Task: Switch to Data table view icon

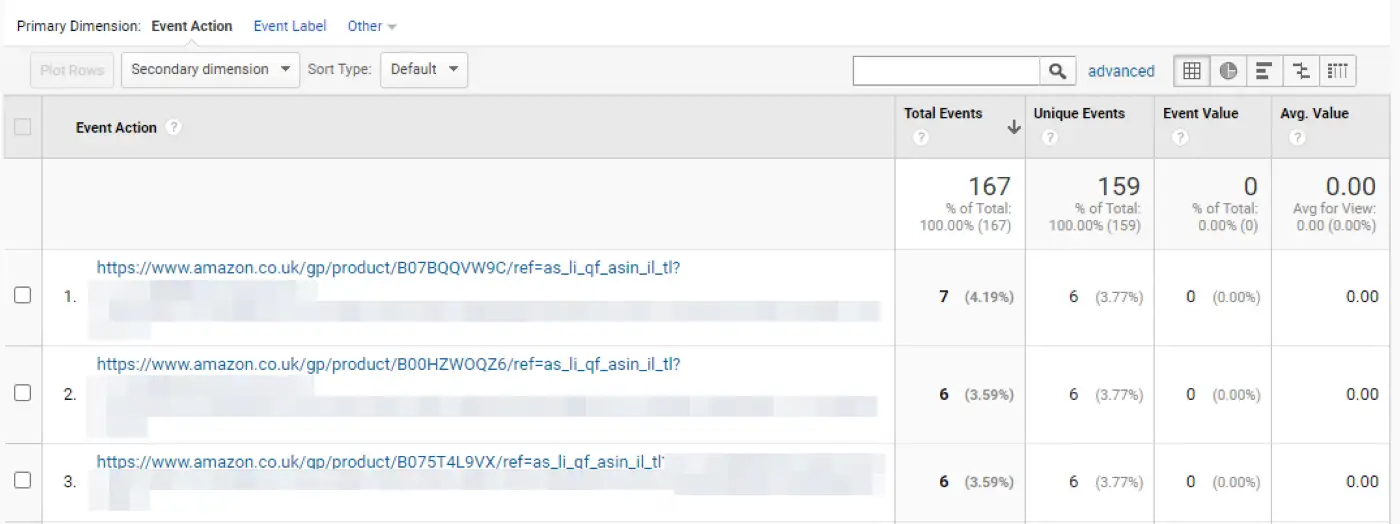Action: click(x=1191, y=71)
